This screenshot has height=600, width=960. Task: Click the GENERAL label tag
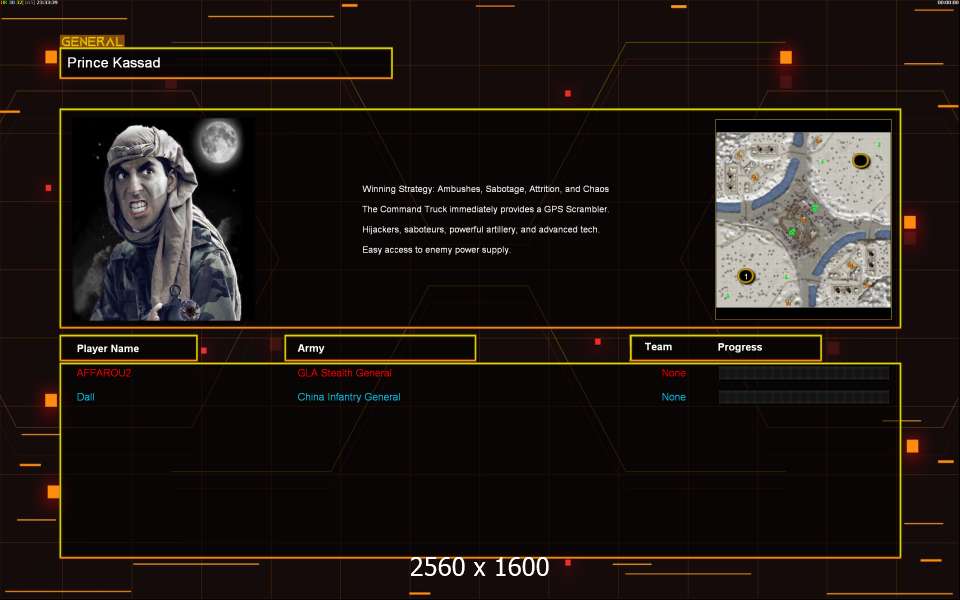pyautogui.click(x=92, y=42)
